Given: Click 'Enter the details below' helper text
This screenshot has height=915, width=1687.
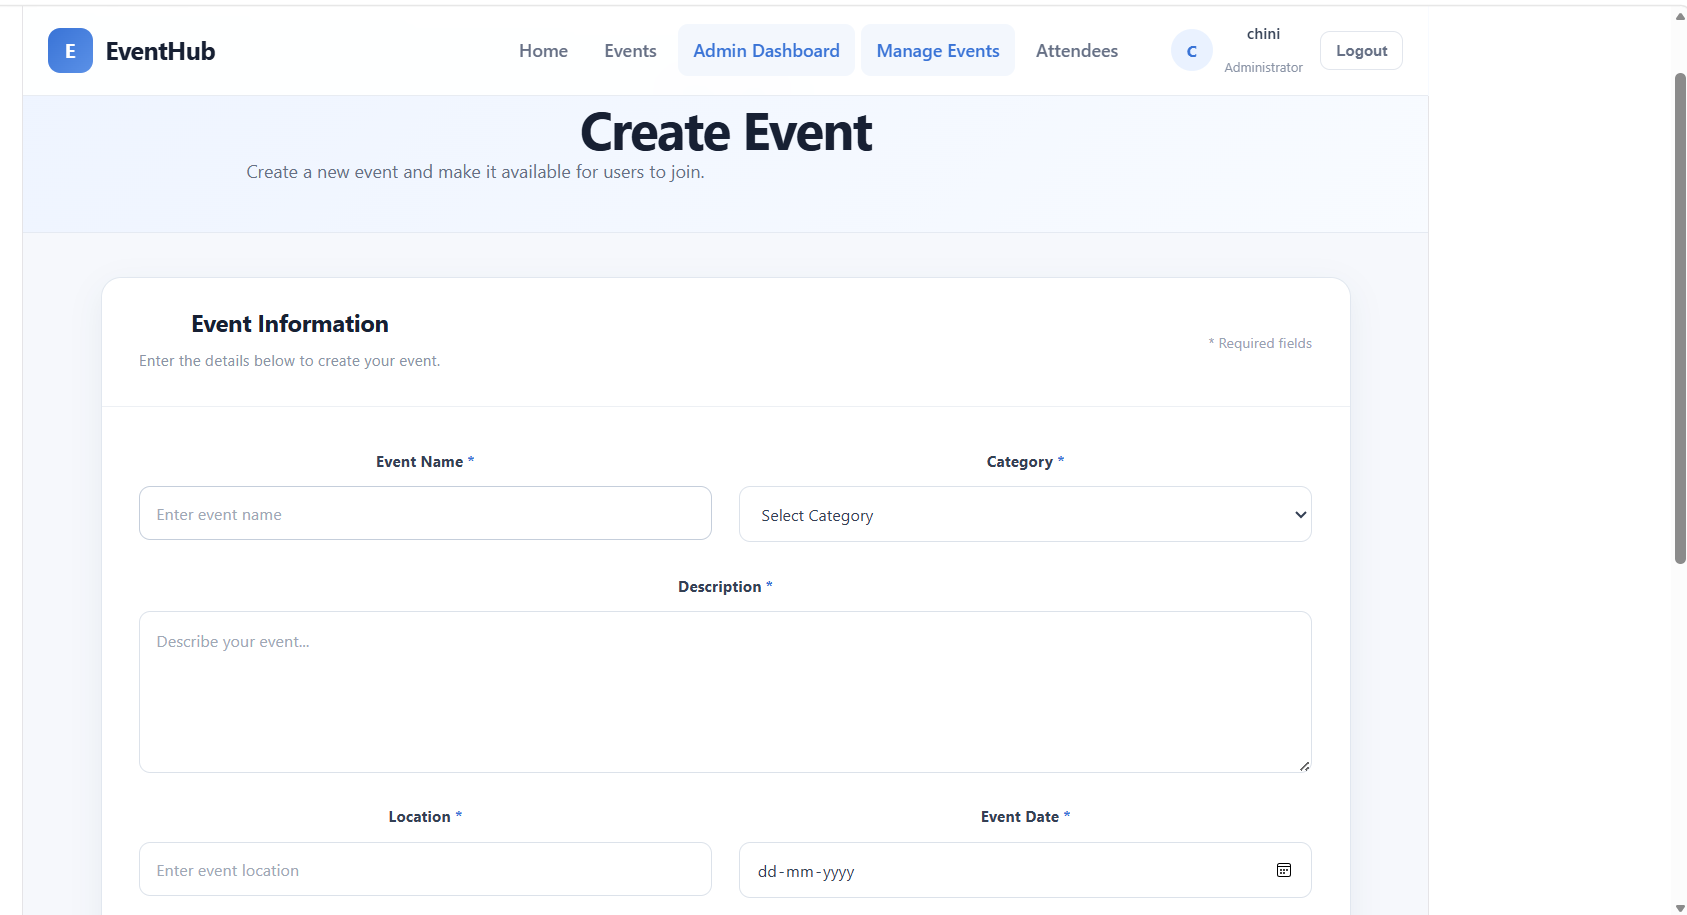Looking at the screenshot, I should pos(289,361).
